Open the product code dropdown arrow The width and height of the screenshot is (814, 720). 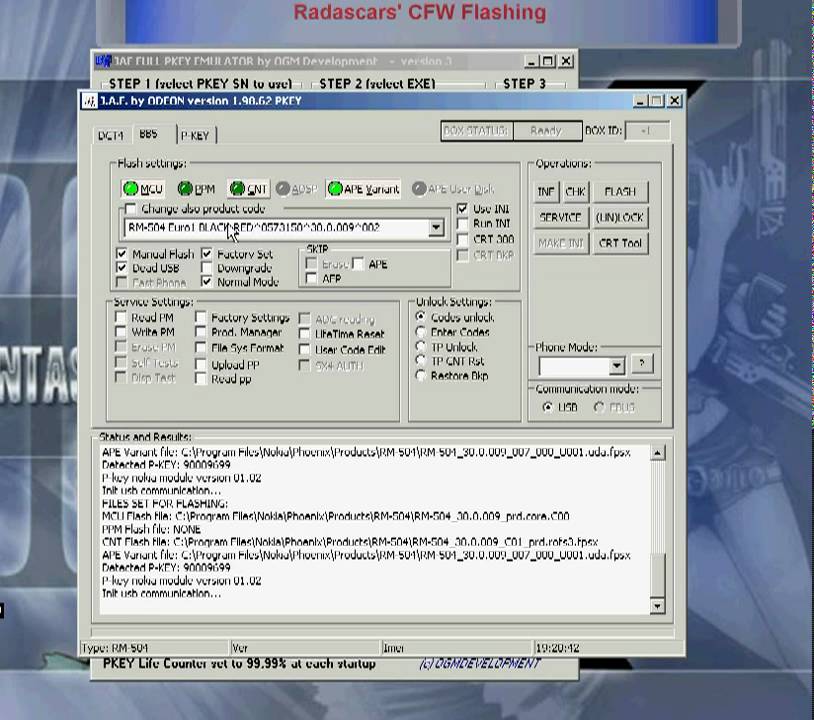(436, 227)
